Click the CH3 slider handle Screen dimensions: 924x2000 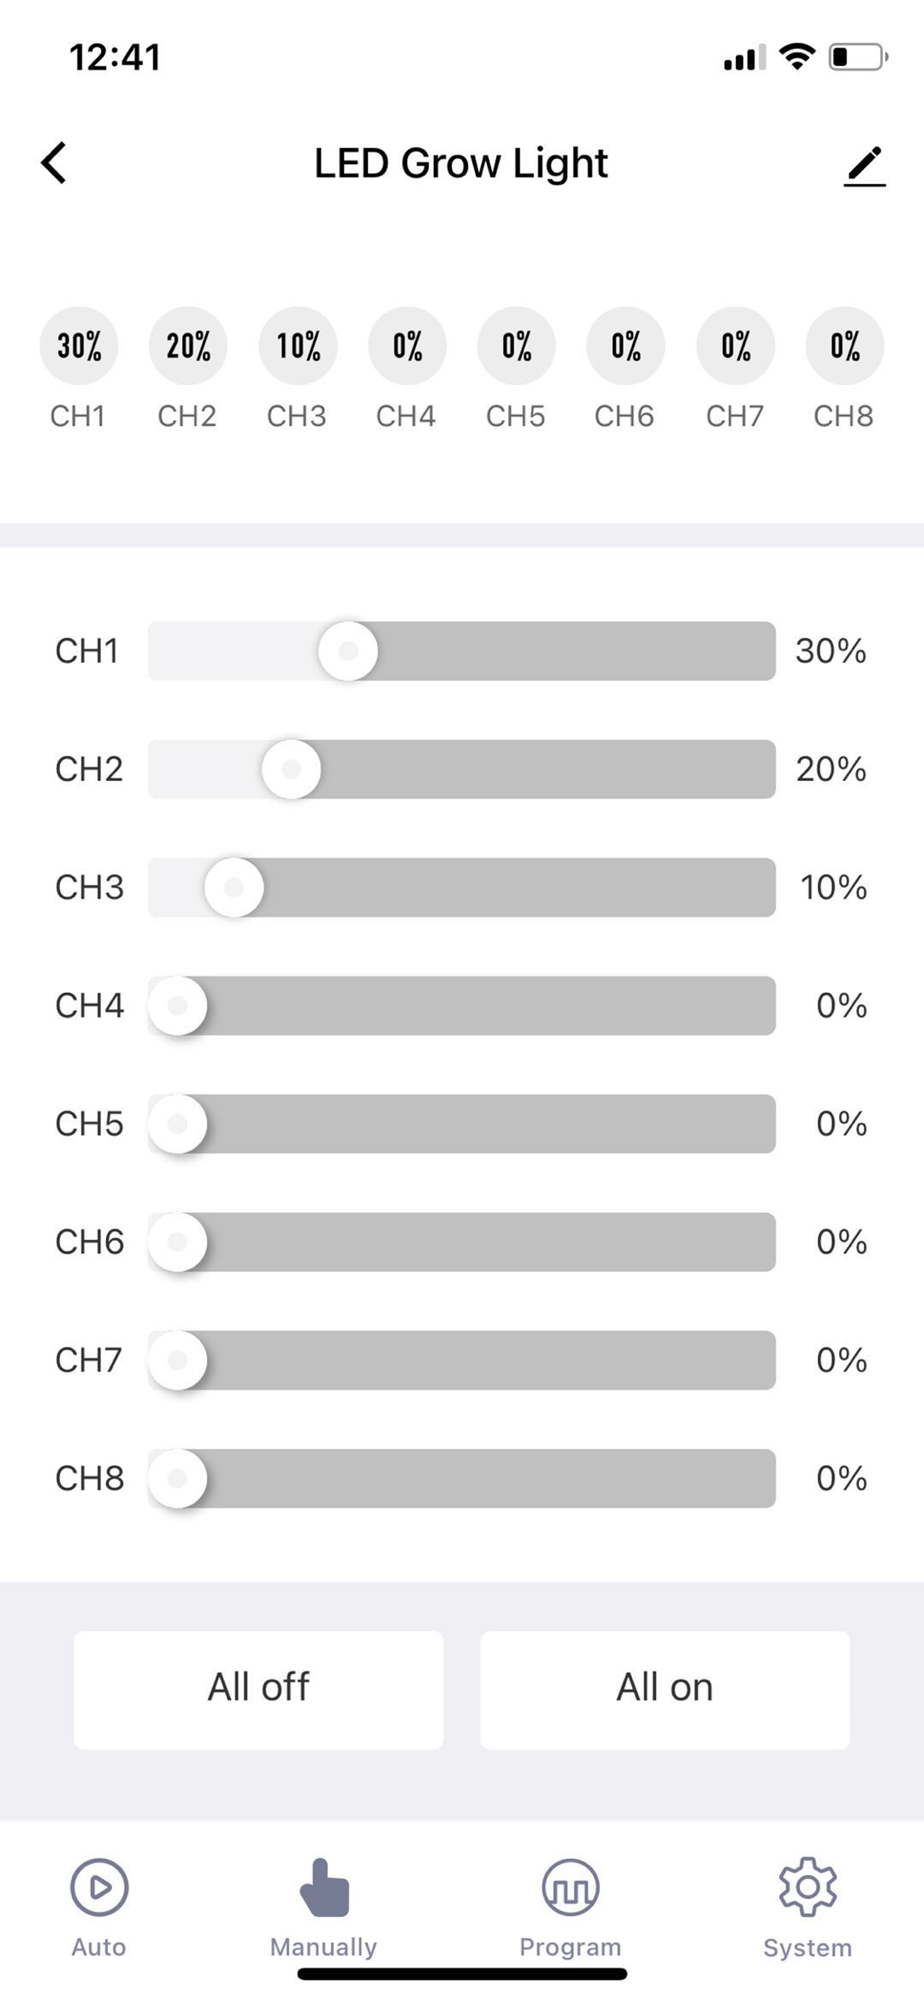[x=234, y=887]
